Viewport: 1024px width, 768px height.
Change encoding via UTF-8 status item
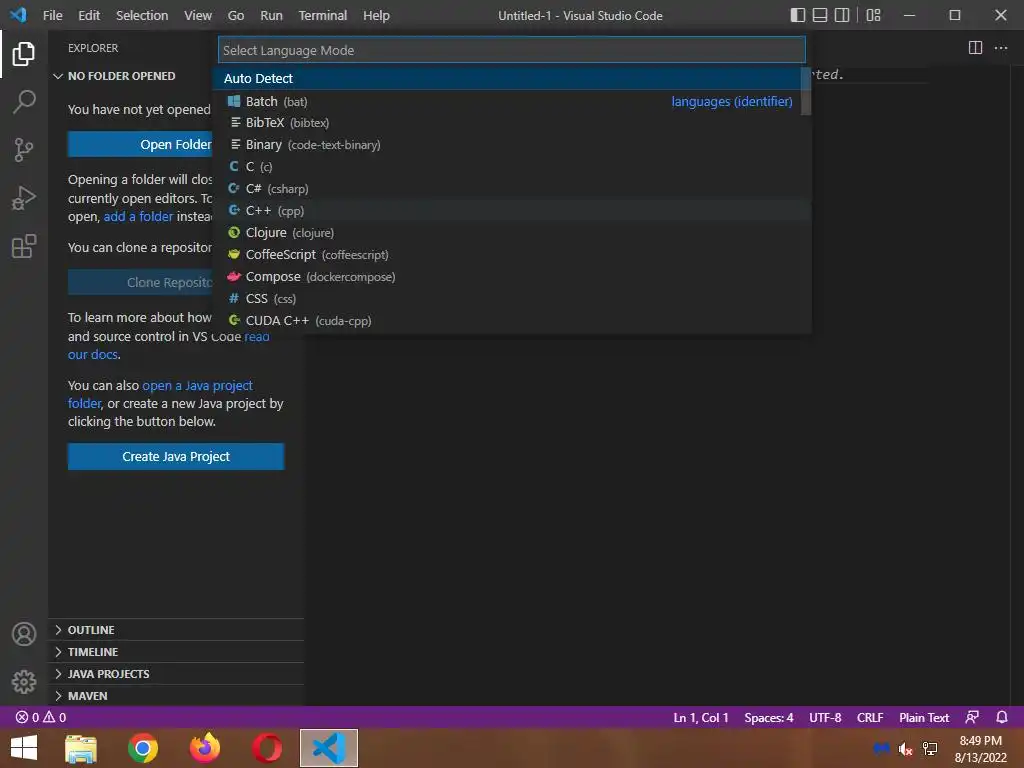pos(825,717)
